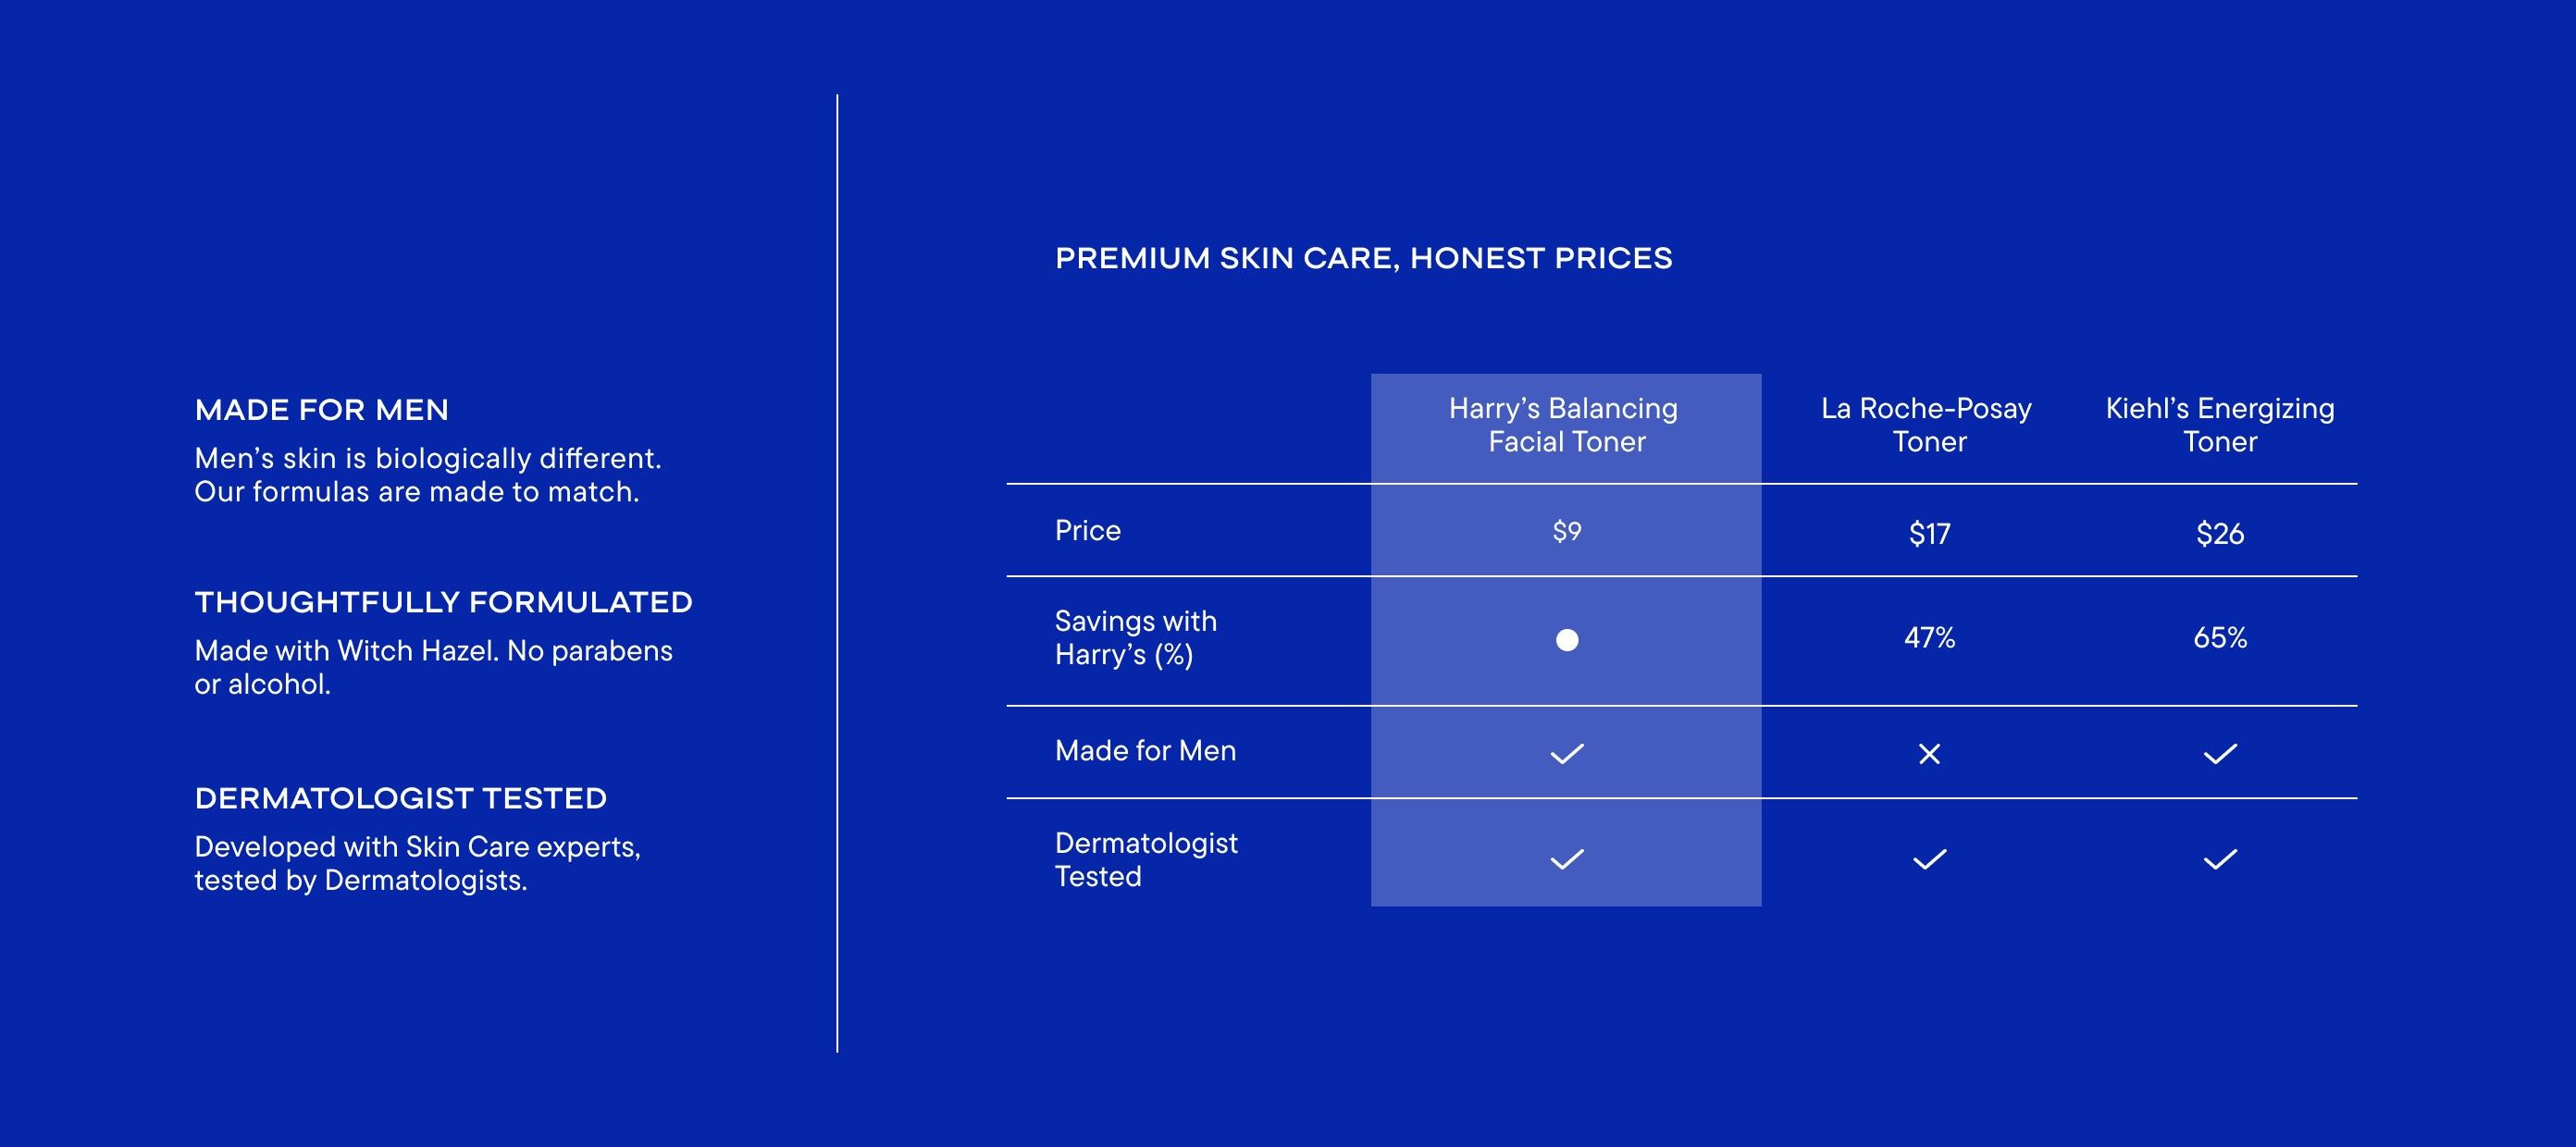2576x1147 pixels.
Task: Click the $17 La Roche-Posay price
Action: pyautogui.click(x=1930, y=534)
